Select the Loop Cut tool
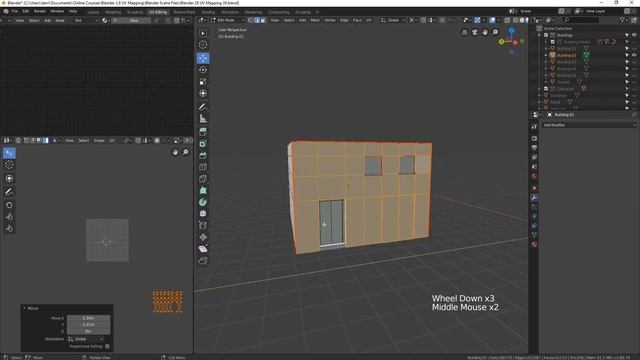The width and height of the screenshot is (640, 360). 203,167
